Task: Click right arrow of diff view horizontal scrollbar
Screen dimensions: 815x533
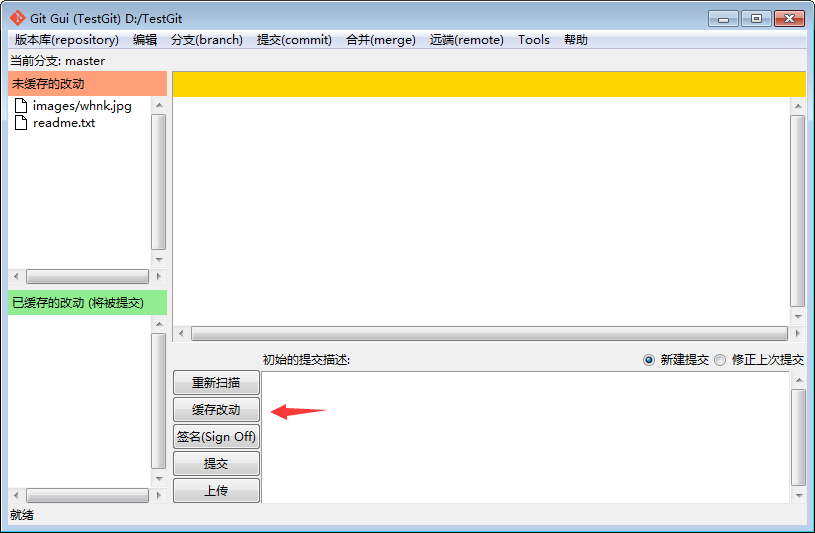Action: [x=797, y=333]
